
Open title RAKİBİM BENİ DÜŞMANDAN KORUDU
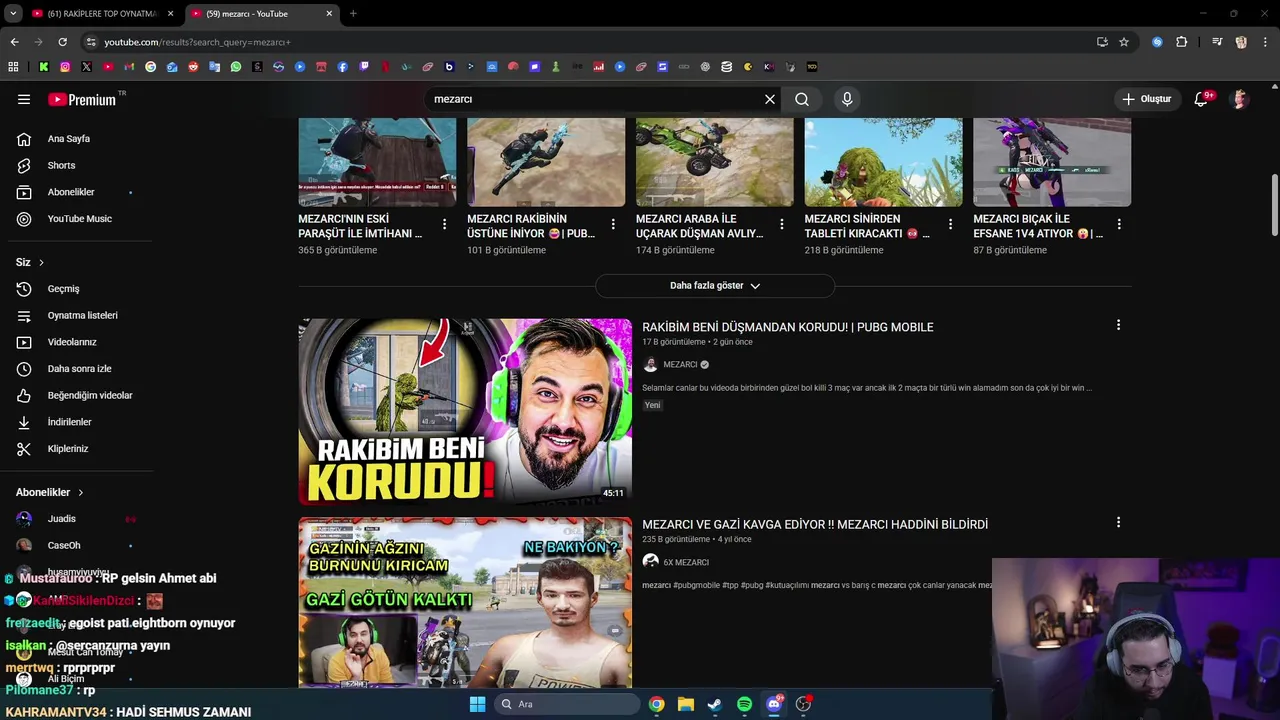788,327
